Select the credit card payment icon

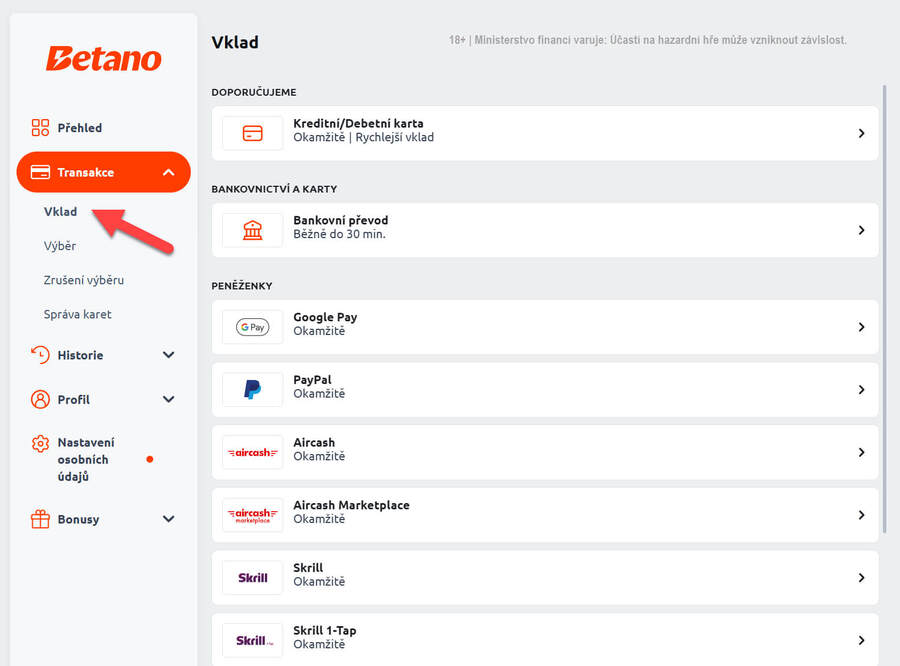click(x=253, y=133)
